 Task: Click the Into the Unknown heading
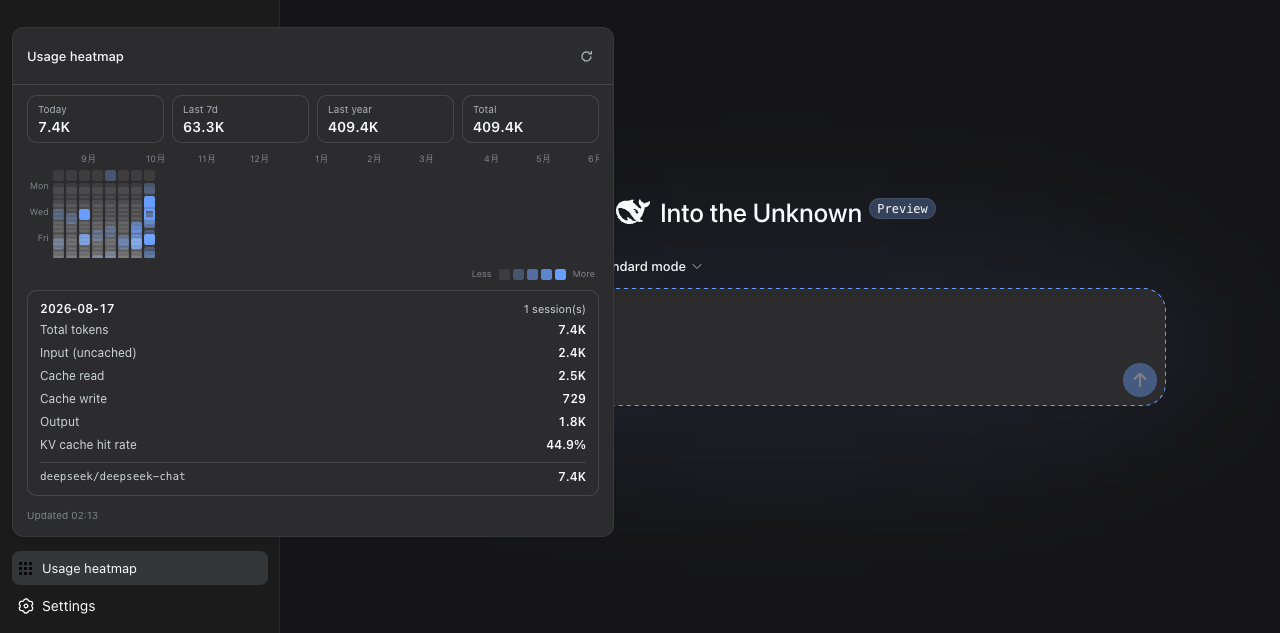pyautogui.click(x=761, y=213)
